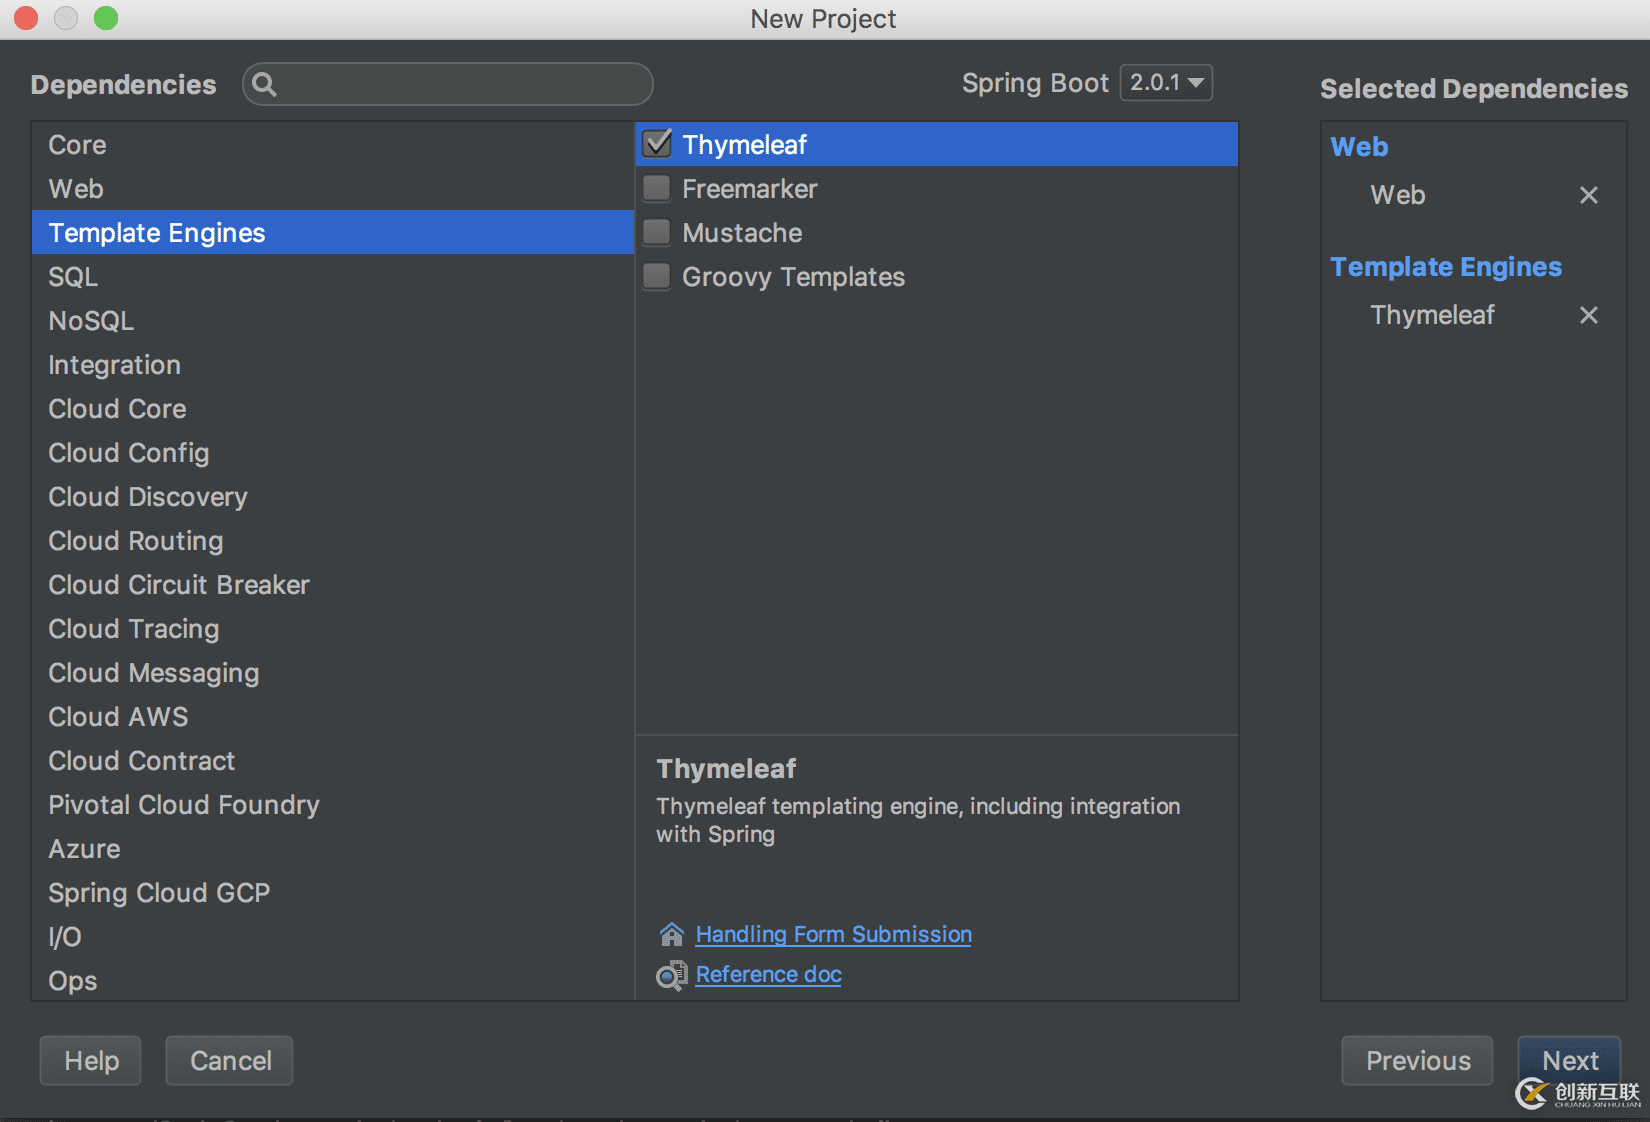Tick the Mustache checkbox
This screenshot has height=1122, width=1650.
(657, 232)
